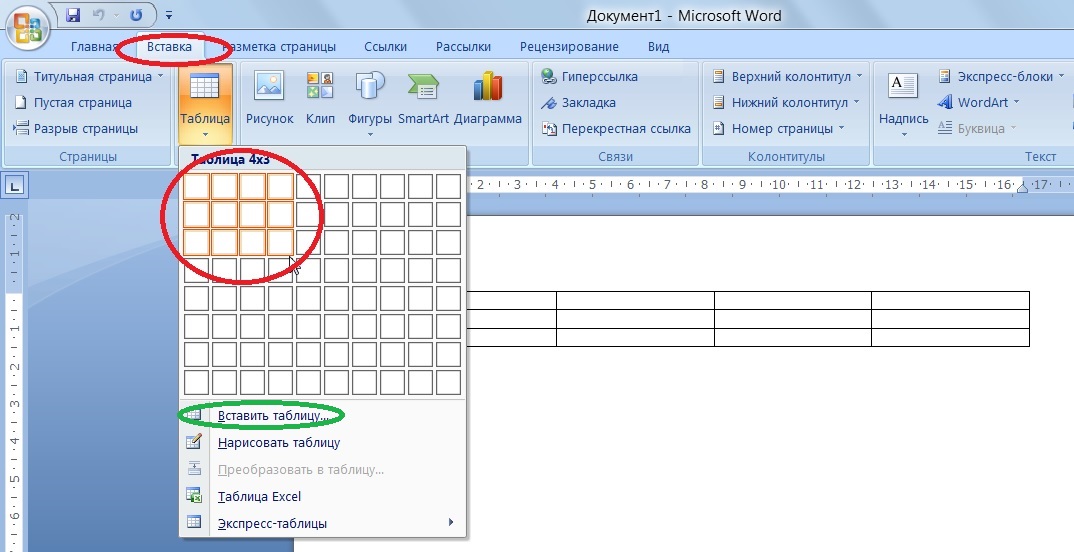Screen dimensions: 1074x552
Task: Save document with floppy disk icon
Action: pyautogui.click(x=73, y=14)
